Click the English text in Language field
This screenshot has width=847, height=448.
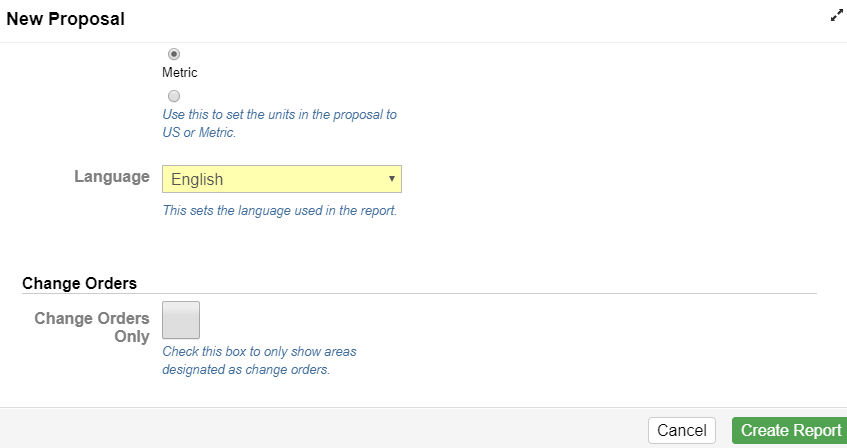[197, 179]
